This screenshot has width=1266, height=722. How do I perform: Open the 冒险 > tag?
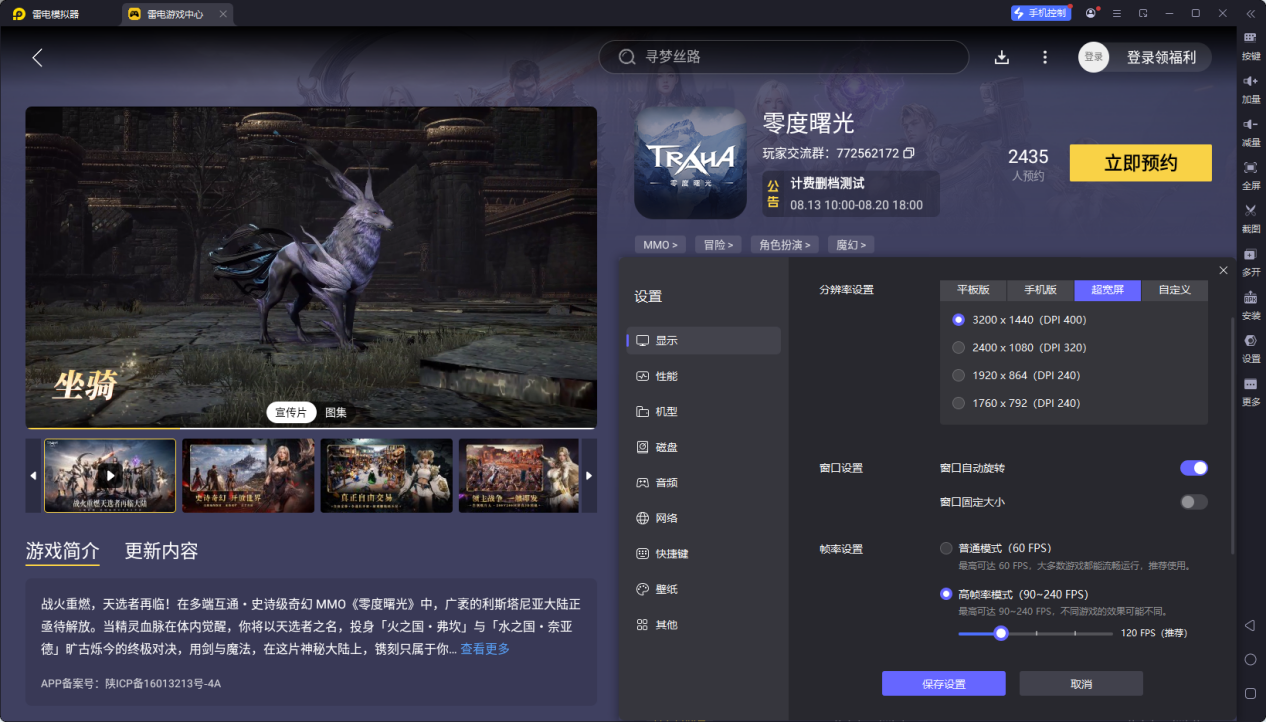click(x=718, y=244)
